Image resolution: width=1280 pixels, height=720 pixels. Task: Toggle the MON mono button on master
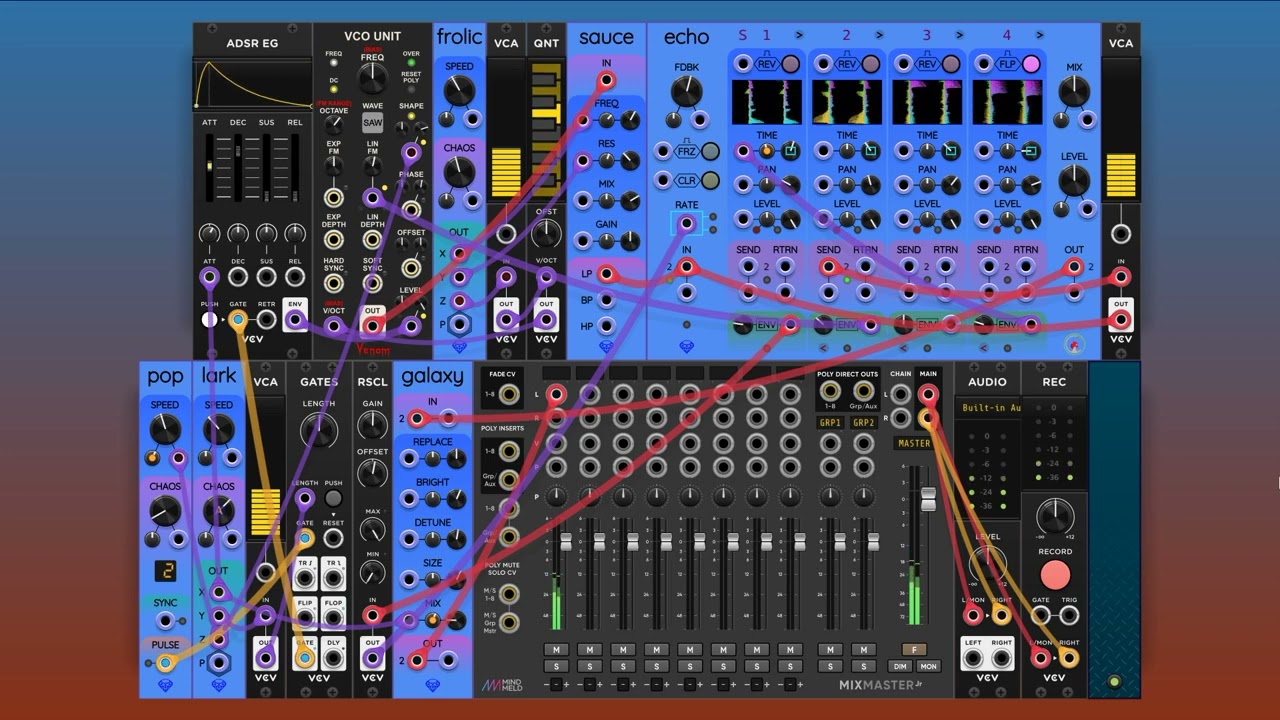tap(929, 666)
